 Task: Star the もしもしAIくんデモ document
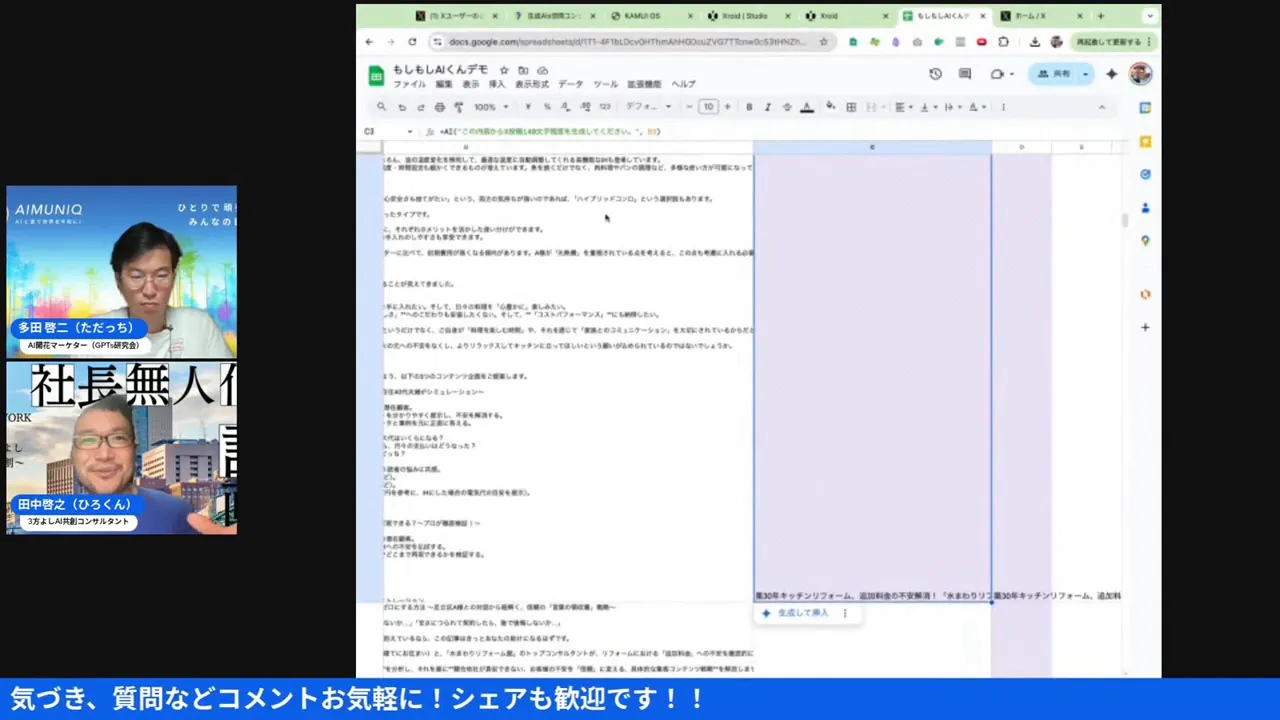point(504,70)
